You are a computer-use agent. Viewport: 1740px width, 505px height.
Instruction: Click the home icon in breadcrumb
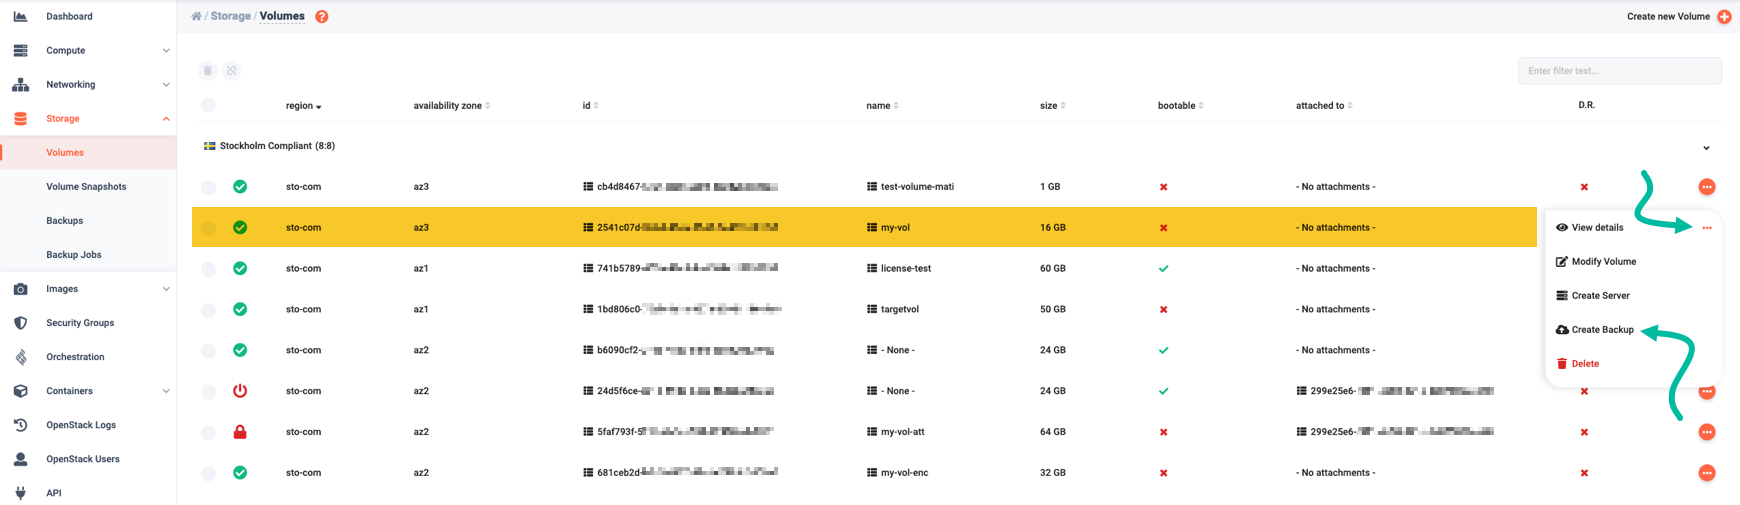point(196,16)
